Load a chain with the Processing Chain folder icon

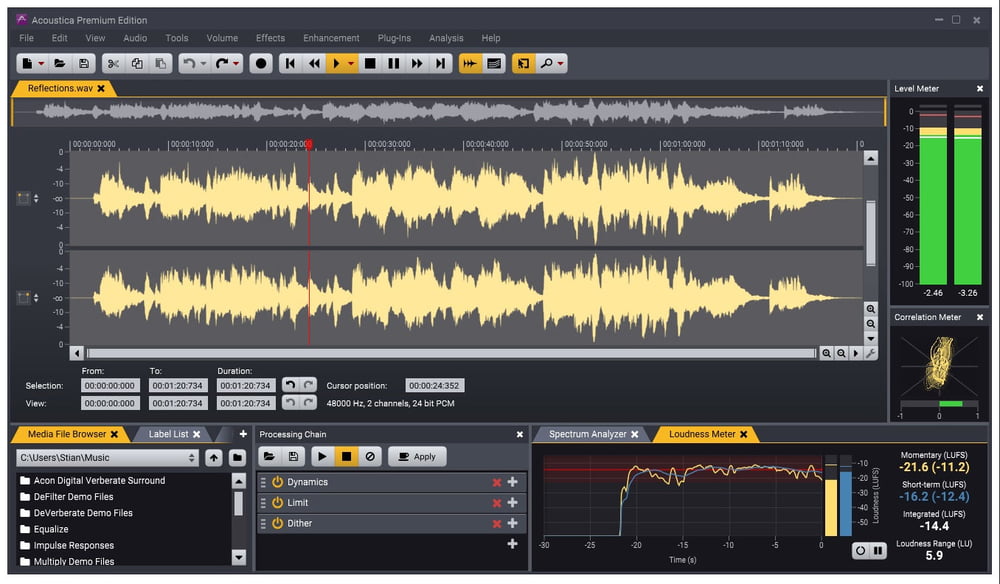click(x=269, y=456)
